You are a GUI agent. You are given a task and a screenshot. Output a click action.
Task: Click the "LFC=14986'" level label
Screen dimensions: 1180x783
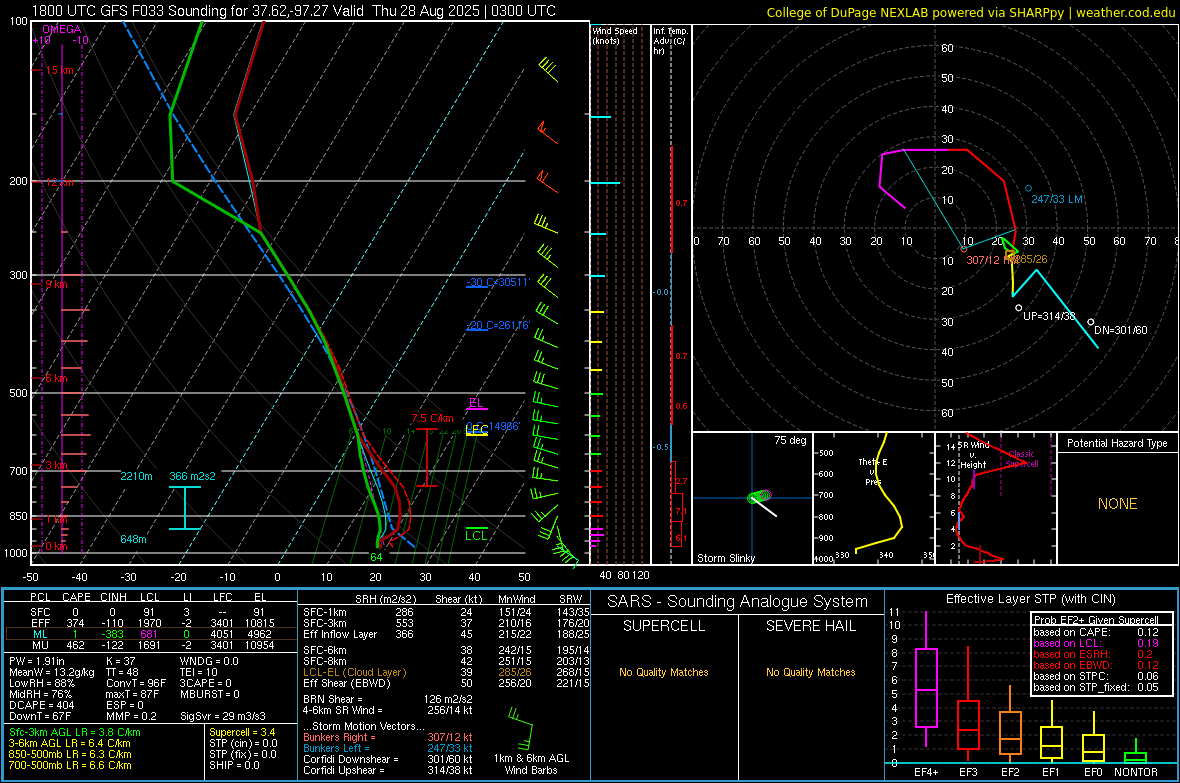pyautogui.click(x=493, y=428)
